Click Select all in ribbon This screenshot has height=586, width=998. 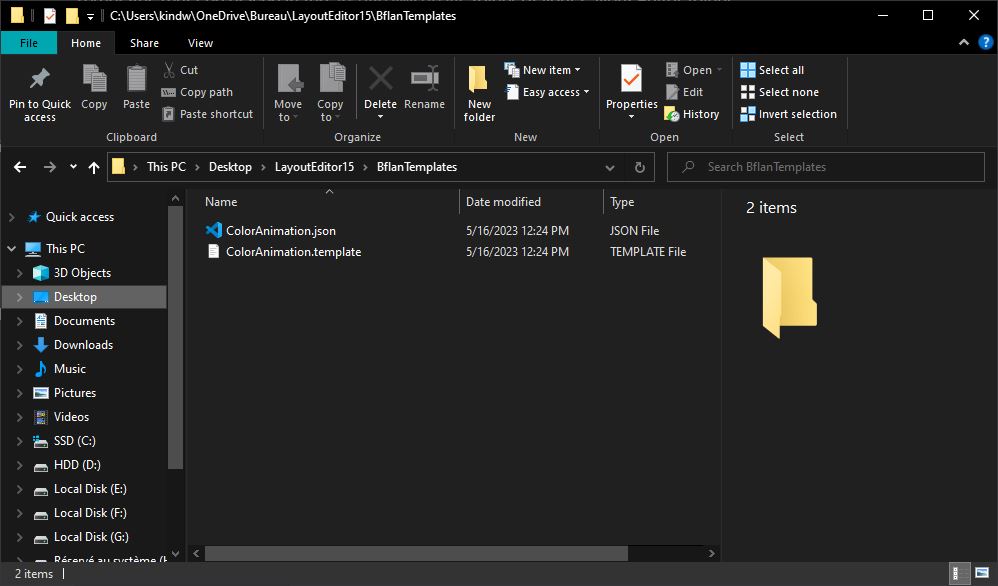(x=772, y=70)
